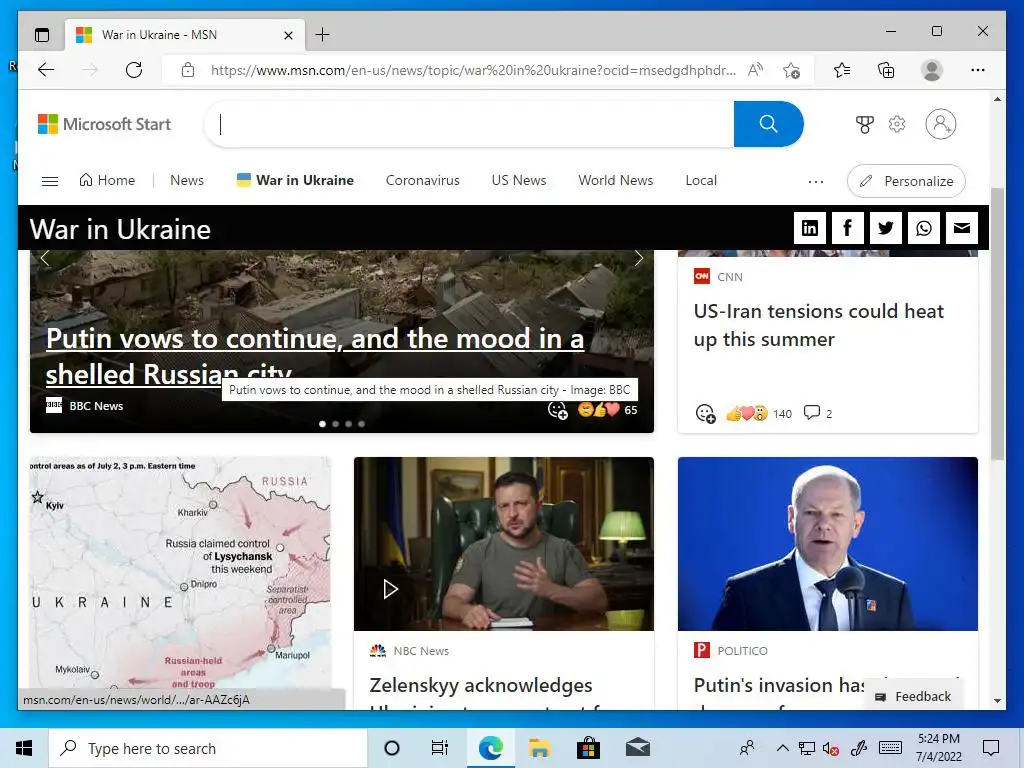This screenshot has height=768, width=1024.
Task: Open the Mail app on the taskbar
Action: pyautogui.click(x=637, y=748)
